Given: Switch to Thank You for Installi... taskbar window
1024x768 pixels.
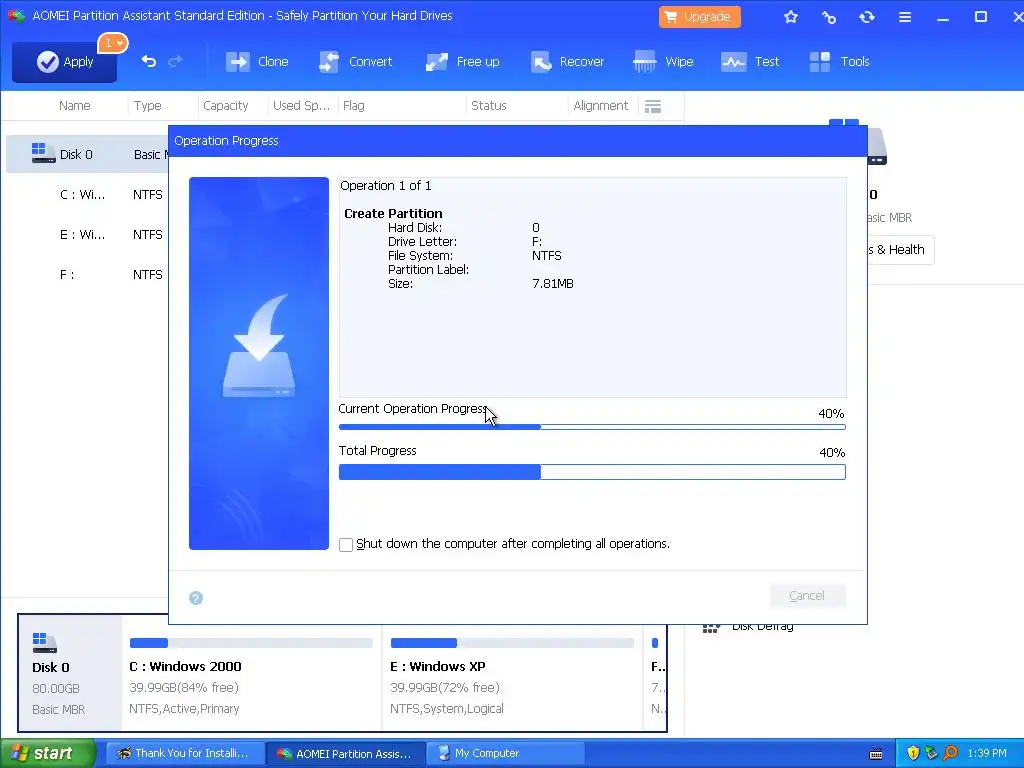Looking at the screenshot, I should point(185,754).
